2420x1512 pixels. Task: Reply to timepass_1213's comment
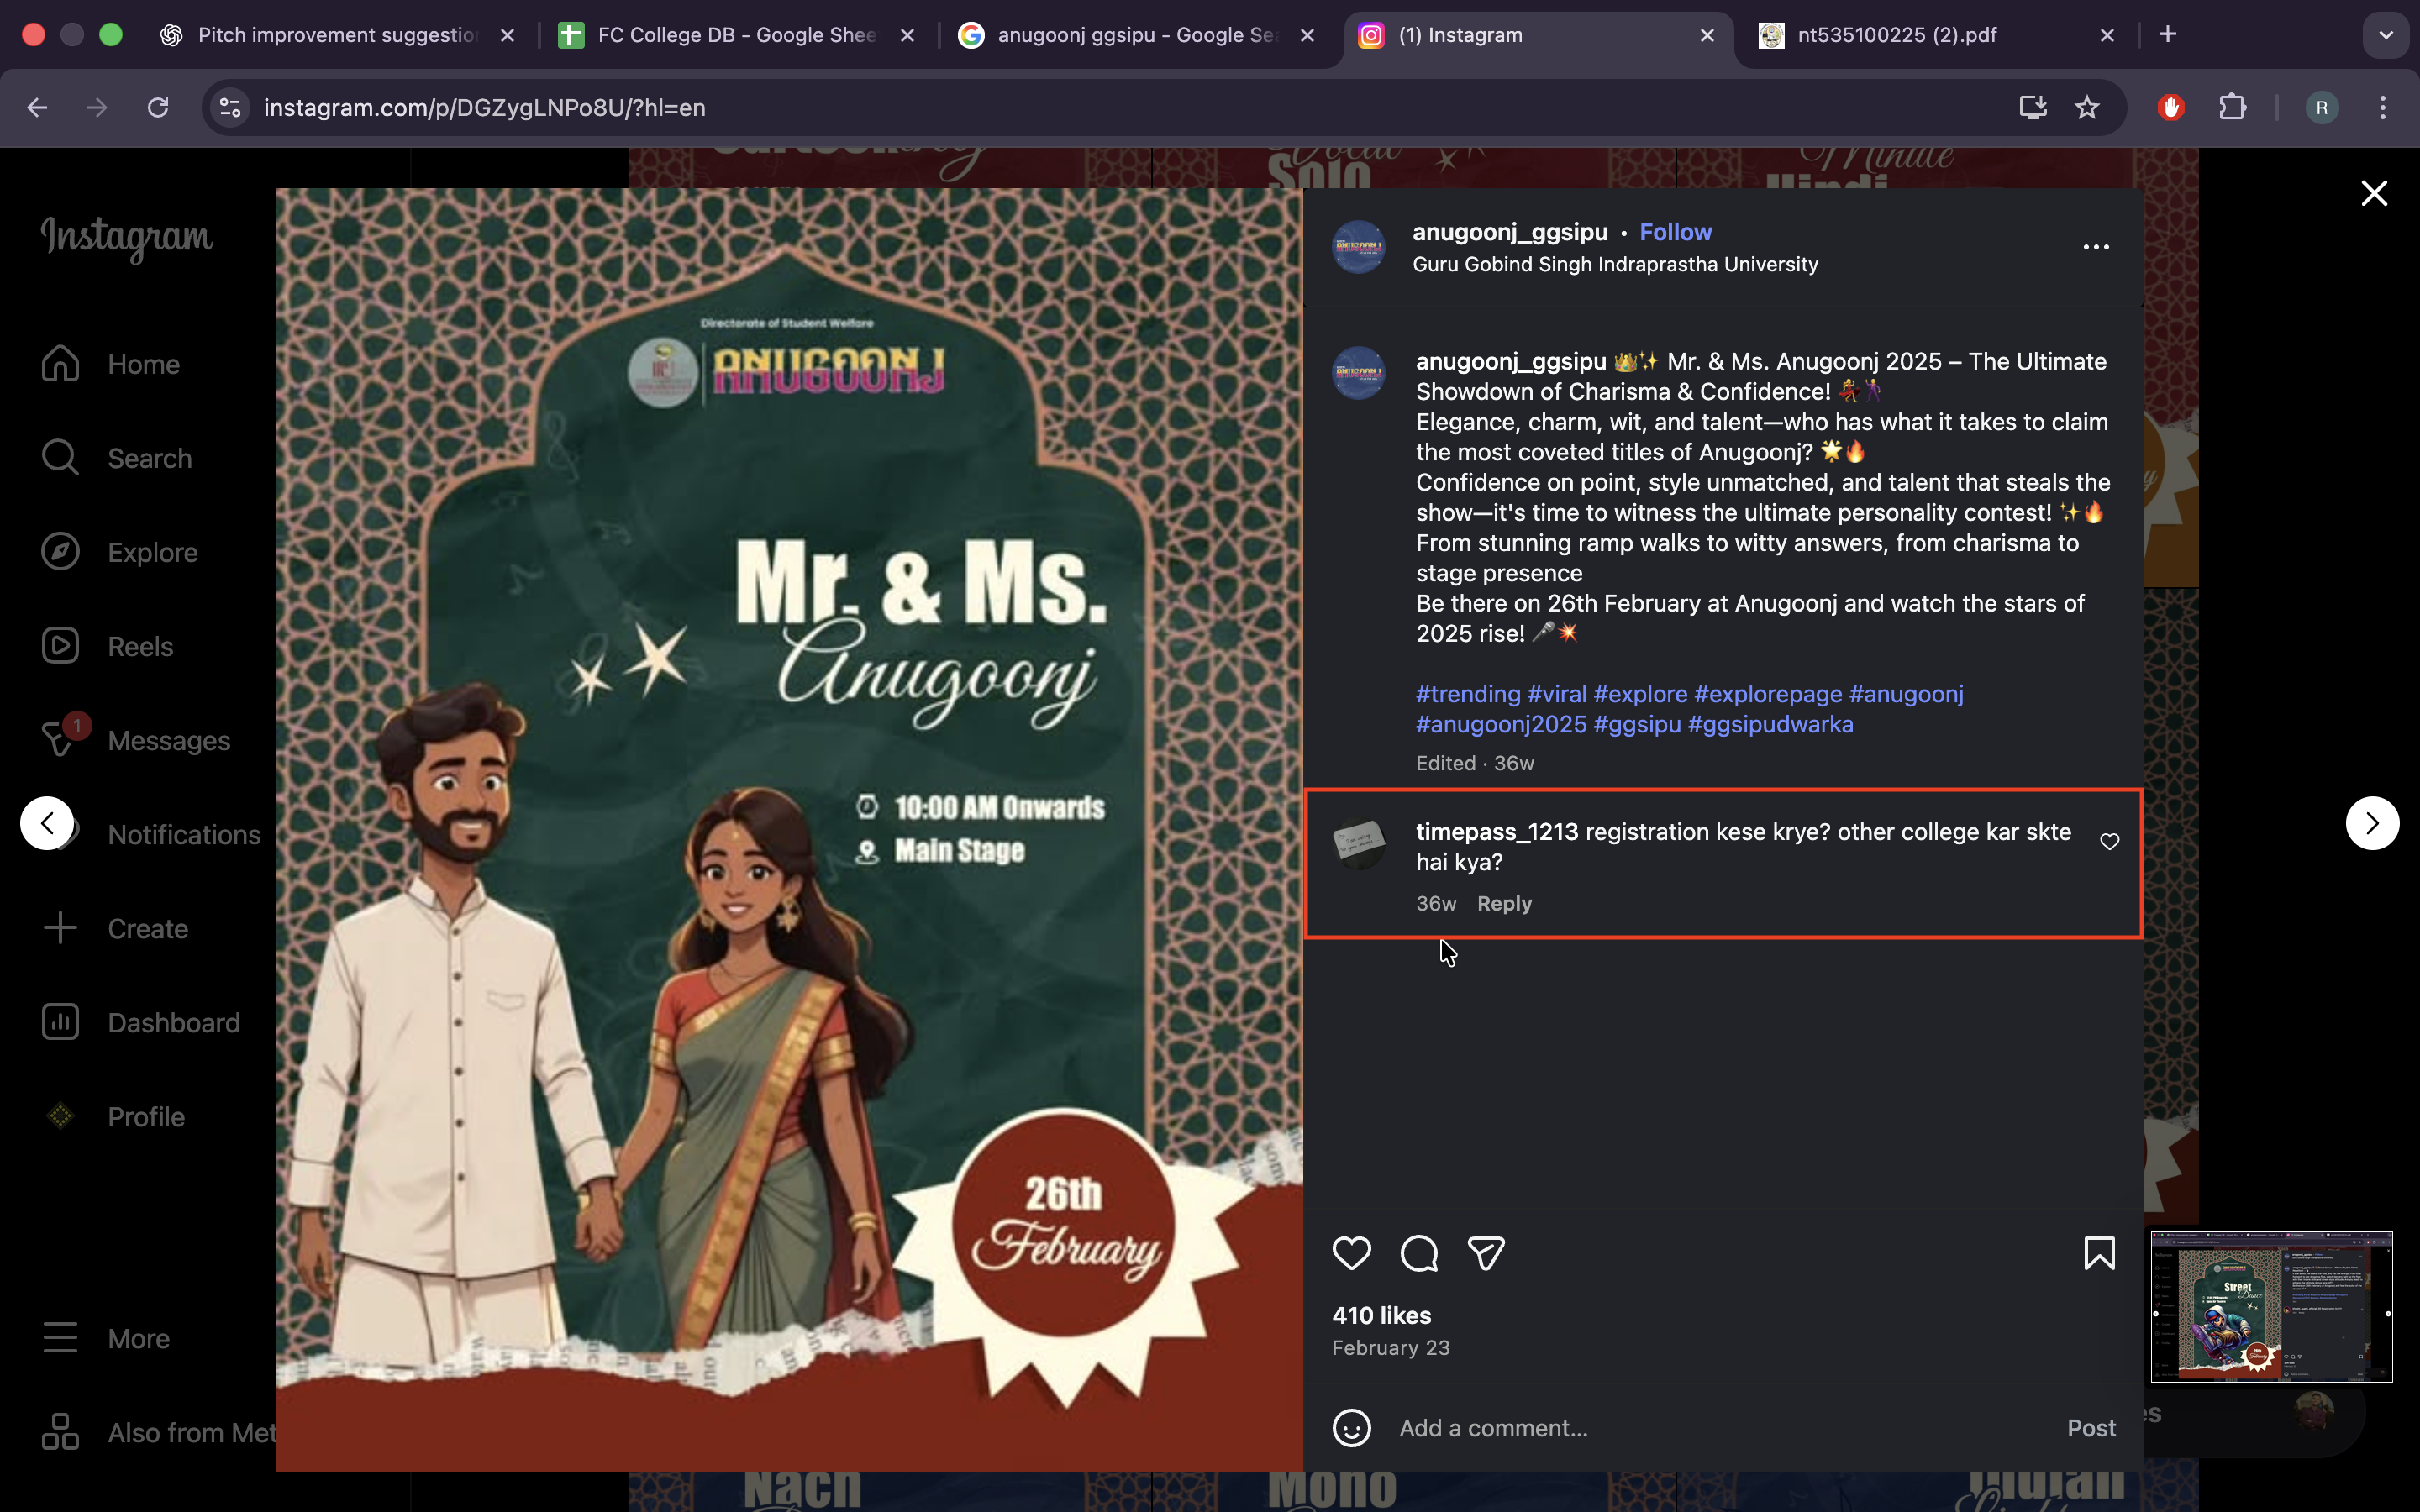point(1503,903)
